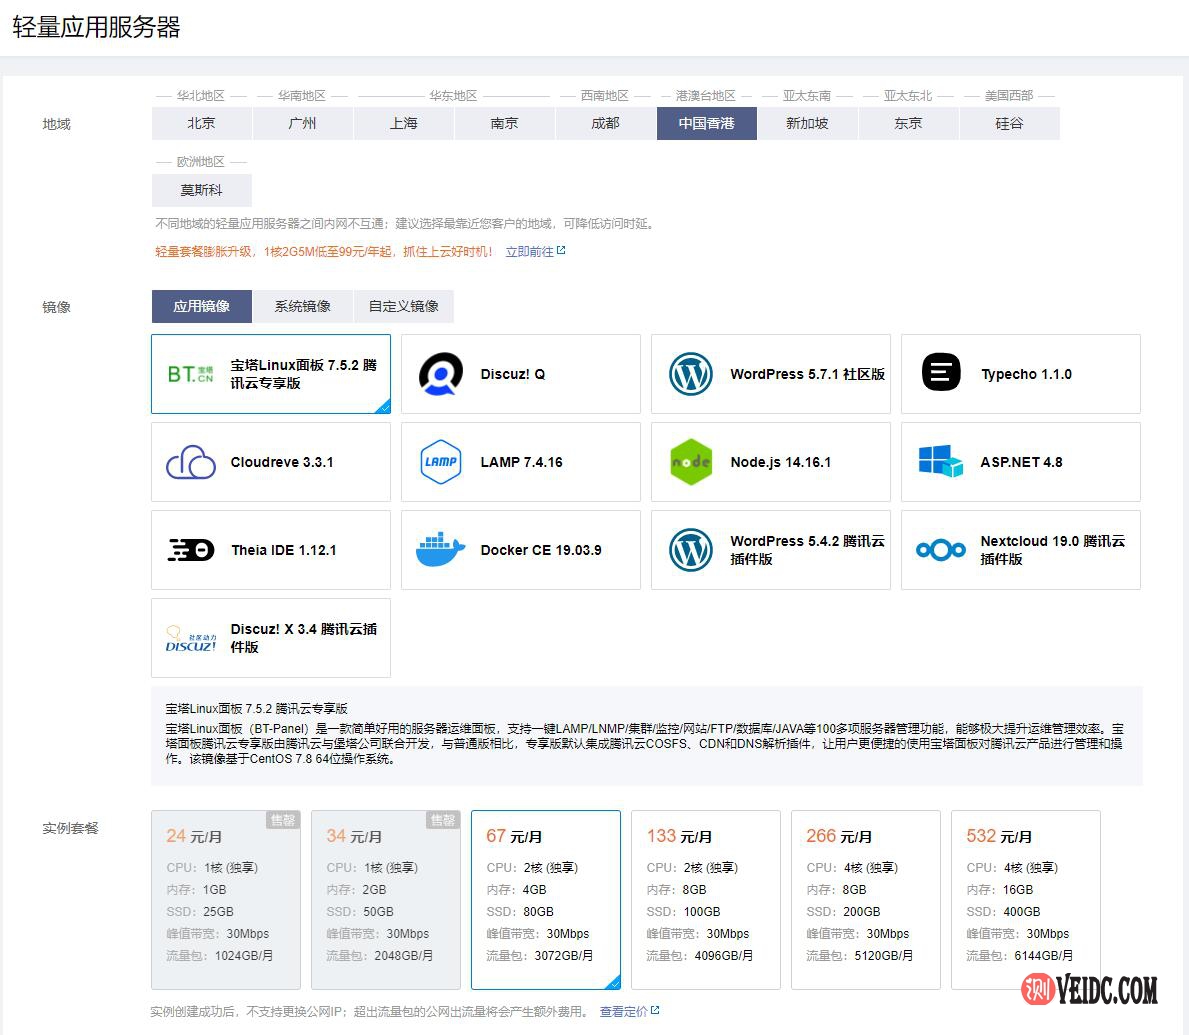Switch to the 系统镜像 tab
Image resolution: width=1189 pixels, height=1035 pixels.
tap(302, 306)
